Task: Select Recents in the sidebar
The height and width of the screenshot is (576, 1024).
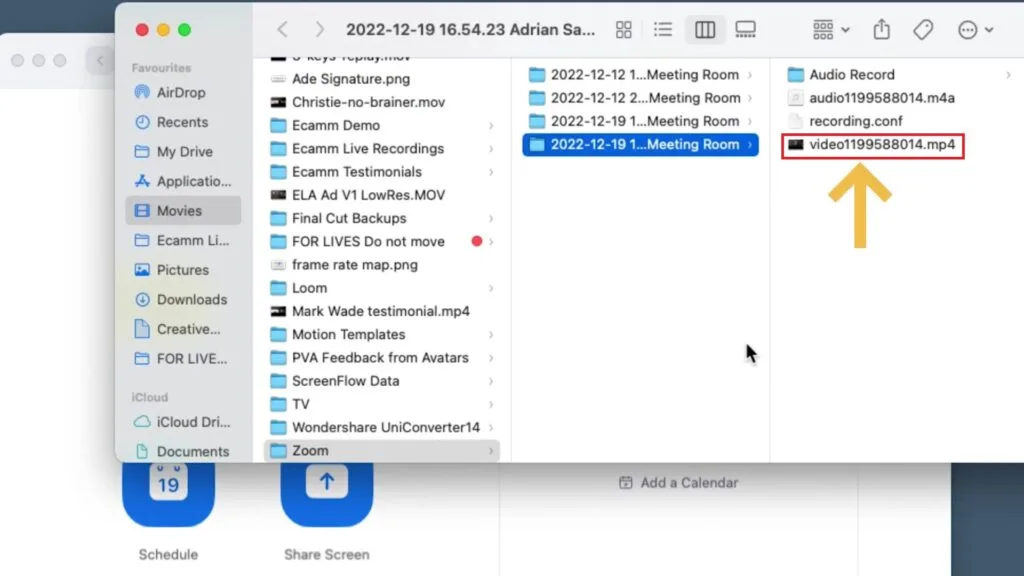Action: (x=182, y=122)
